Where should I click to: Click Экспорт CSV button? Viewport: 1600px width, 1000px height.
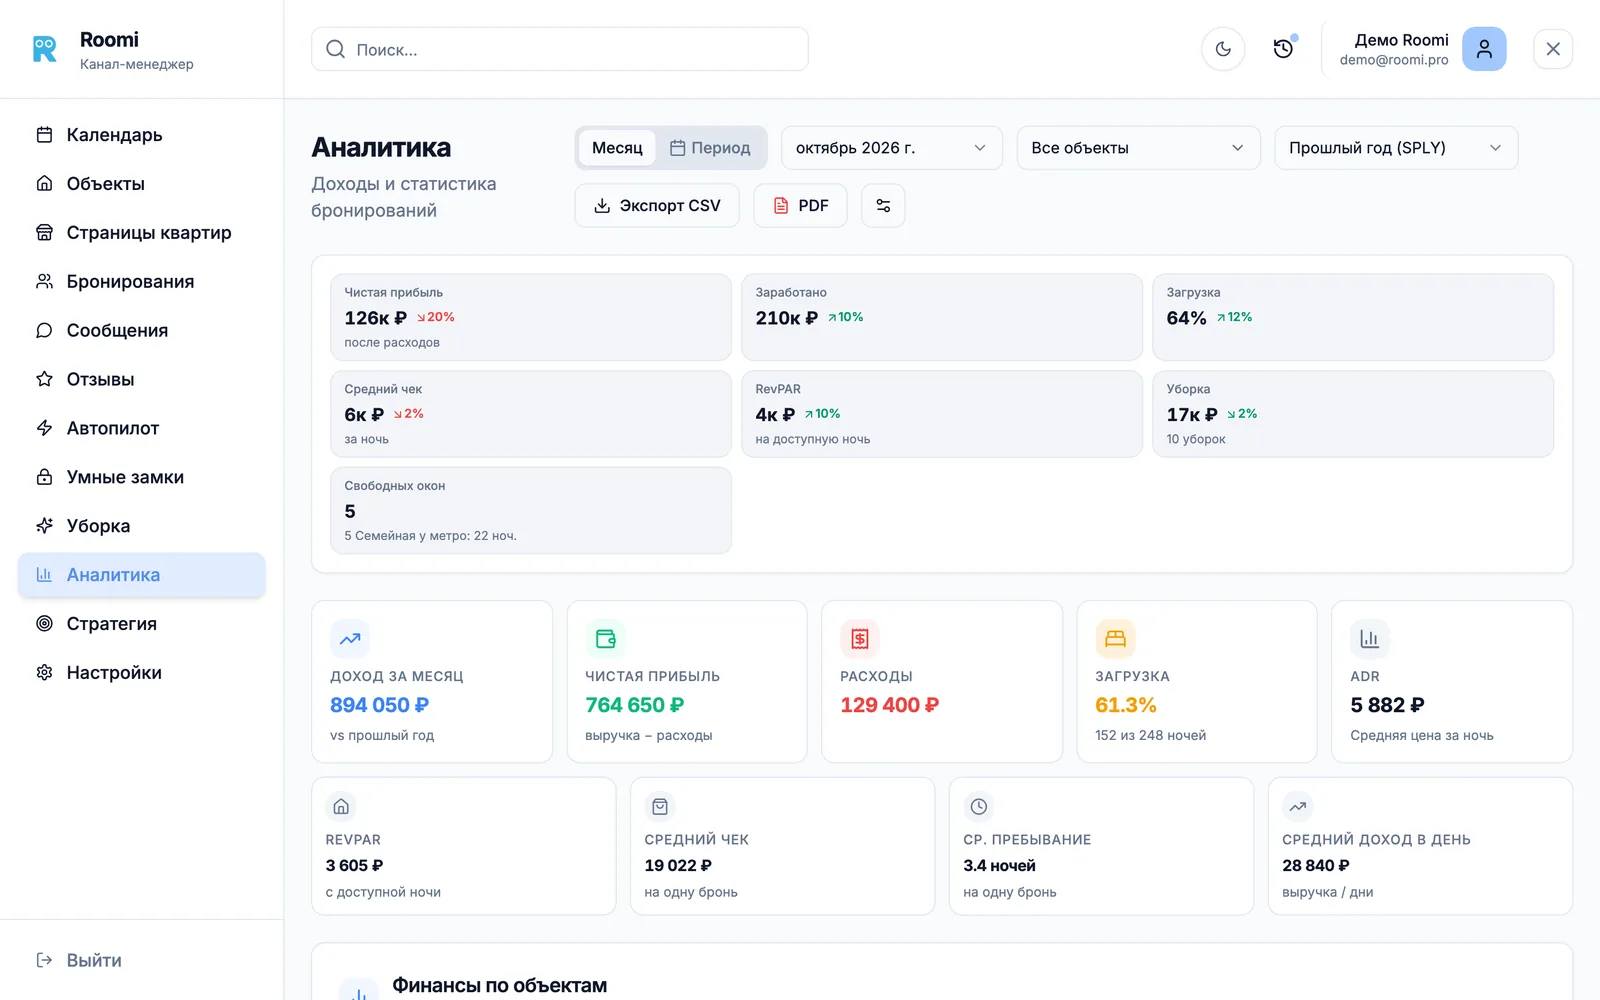[657, 206]
